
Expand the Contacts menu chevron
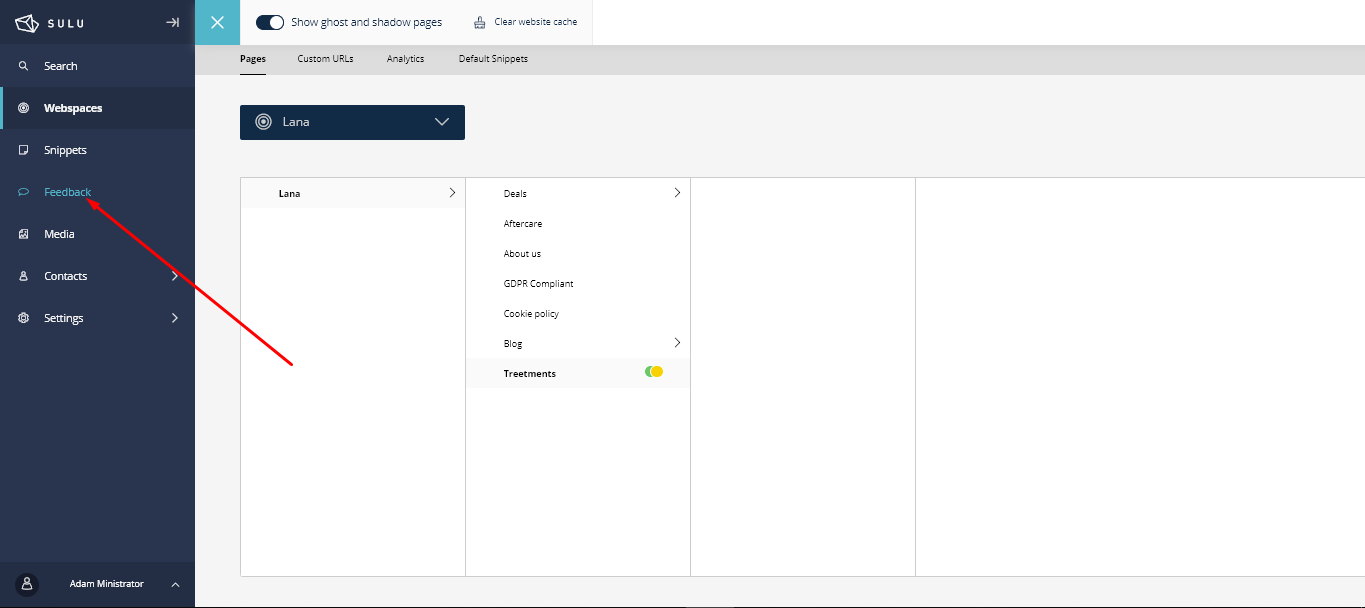pyautogui.click(x=175, y=276)
